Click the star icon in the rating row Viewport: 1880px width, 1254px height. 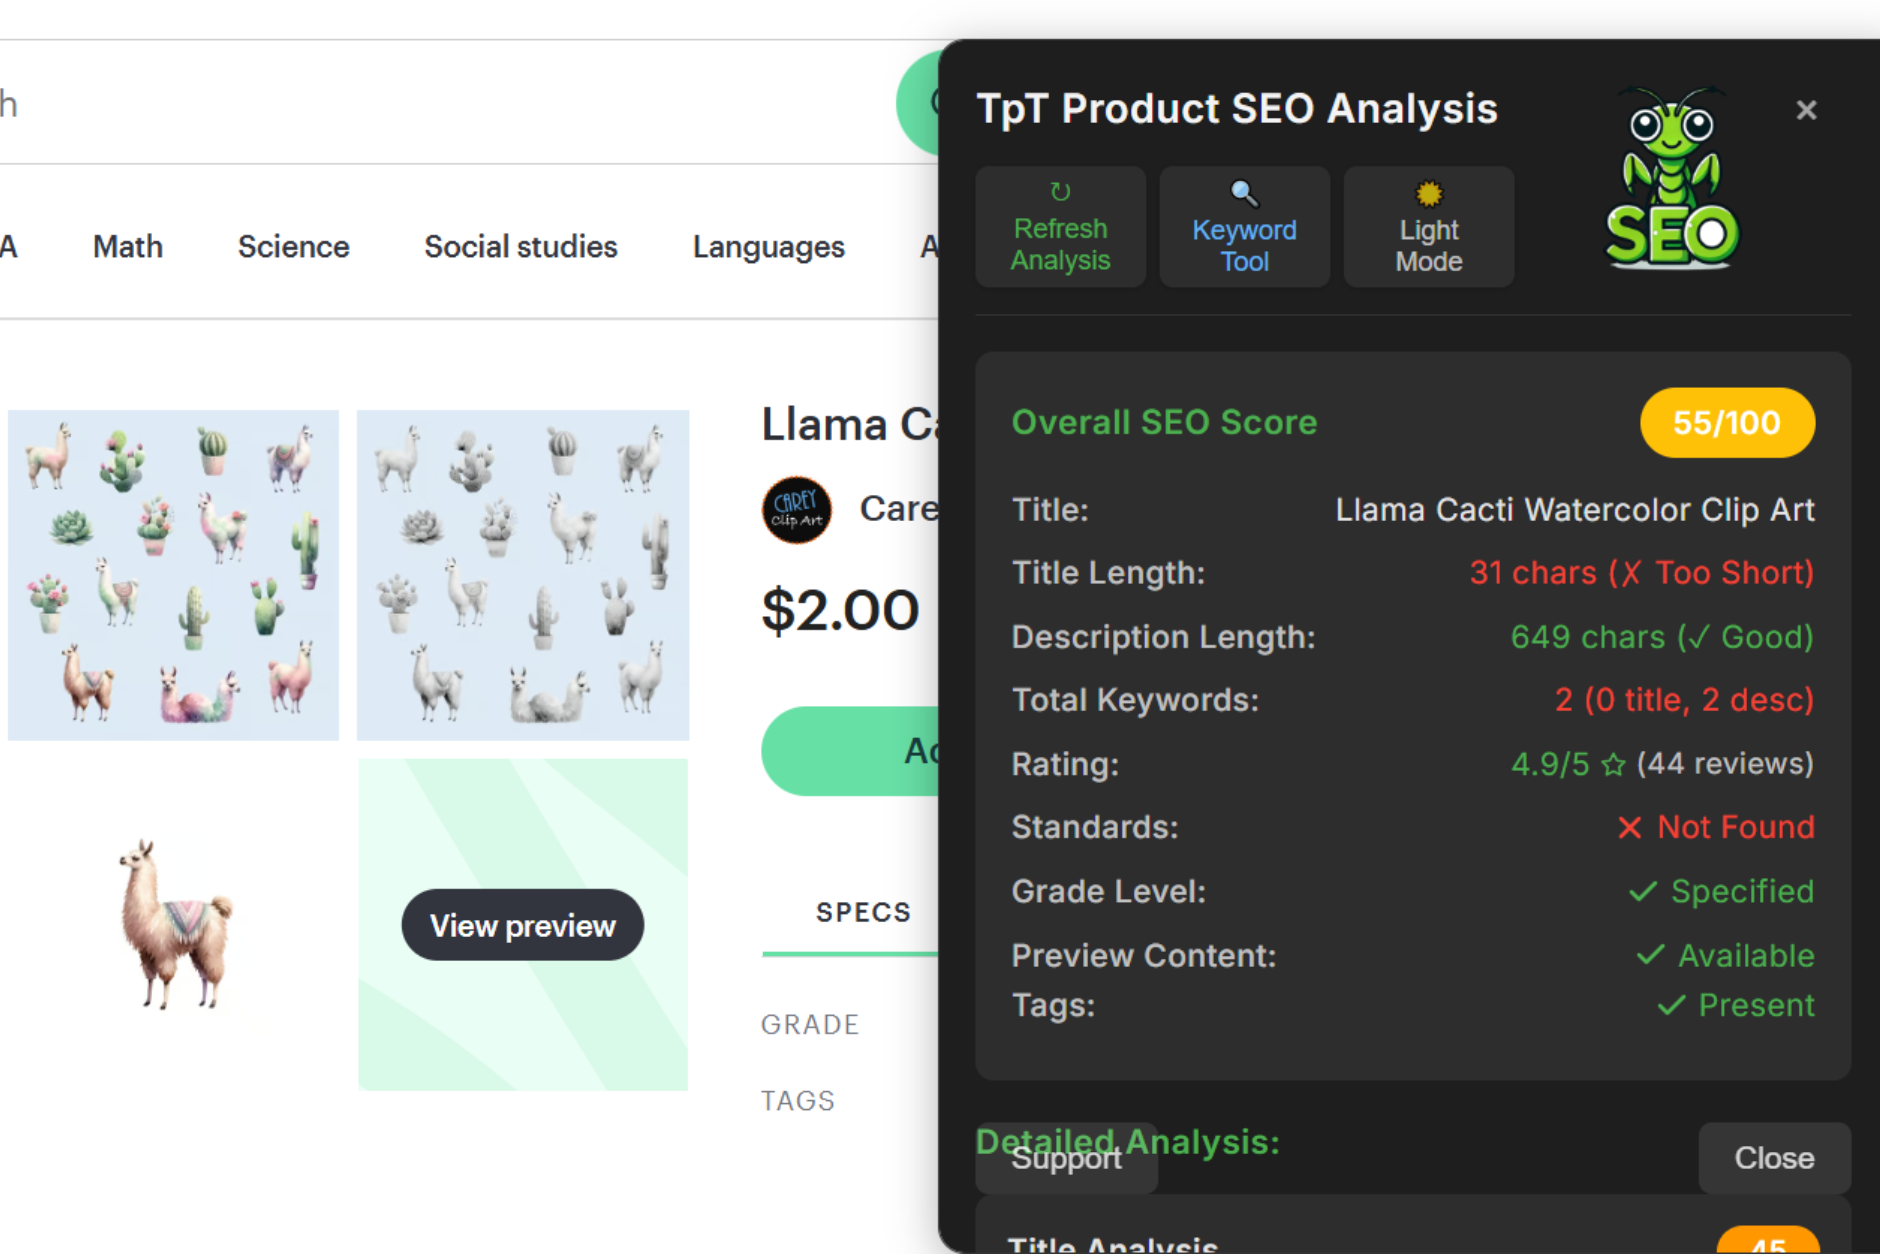[1612, 765]
